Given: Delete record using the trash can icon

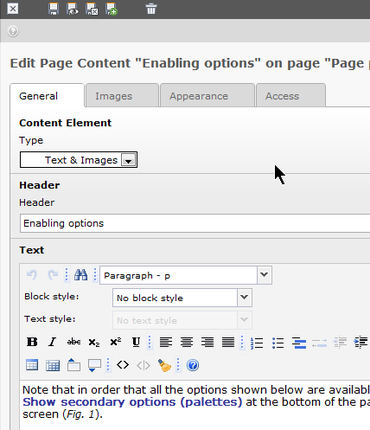Looking at the screenshot, I should pyautogui.click(x=151, y=9).
